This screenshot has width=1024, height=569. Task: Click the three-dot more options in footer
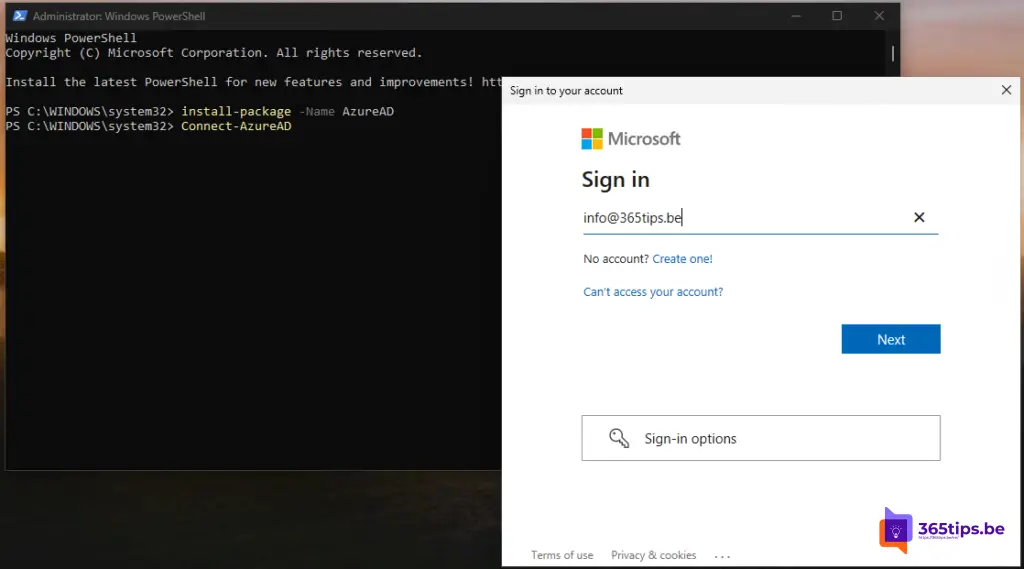click(x=722, y=556)
